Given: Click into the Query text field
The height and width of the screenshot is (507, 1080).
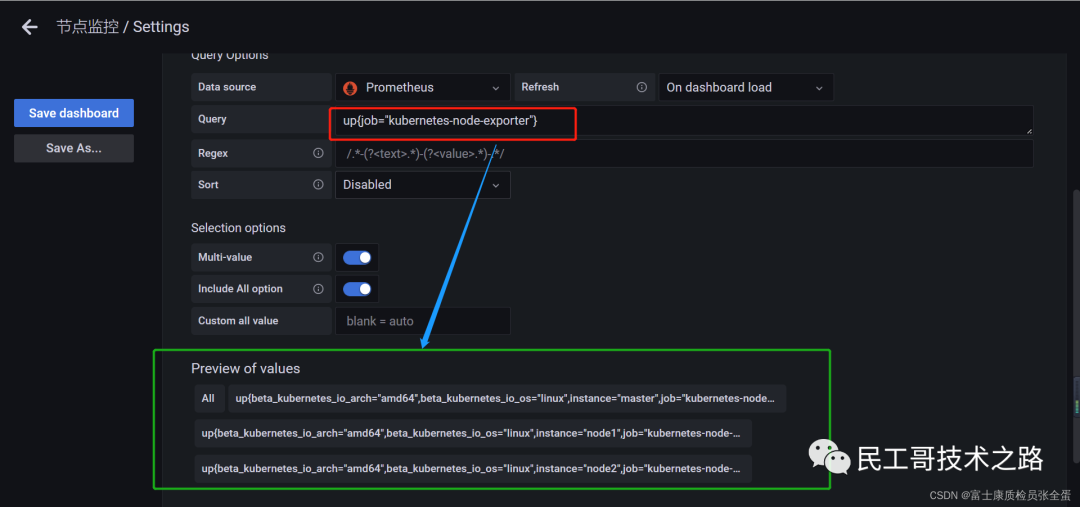Looking at the screenshot, I should 684,121.
